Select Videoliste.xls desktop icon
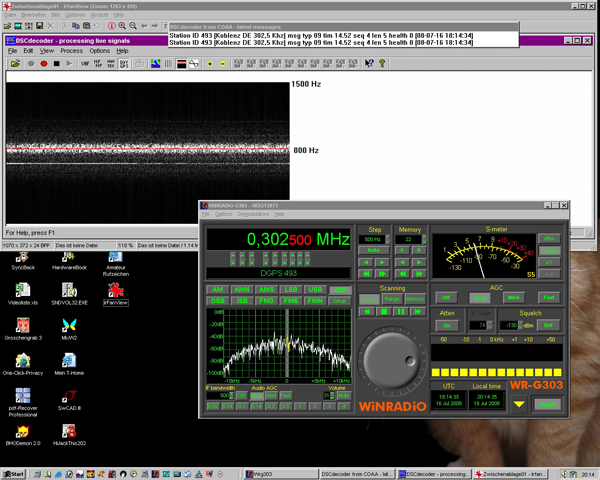600x480 pixels. (23, 294)
